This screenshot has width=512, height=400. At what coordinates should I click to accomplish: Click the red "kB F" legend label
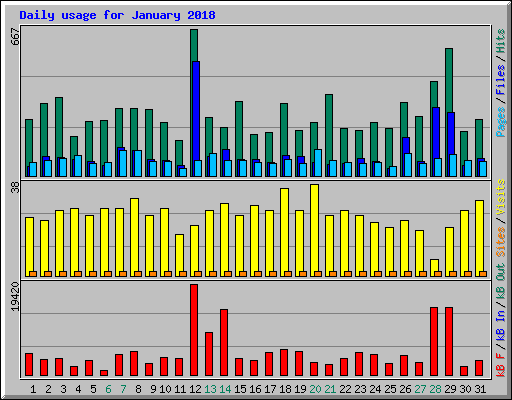[501, 365]
